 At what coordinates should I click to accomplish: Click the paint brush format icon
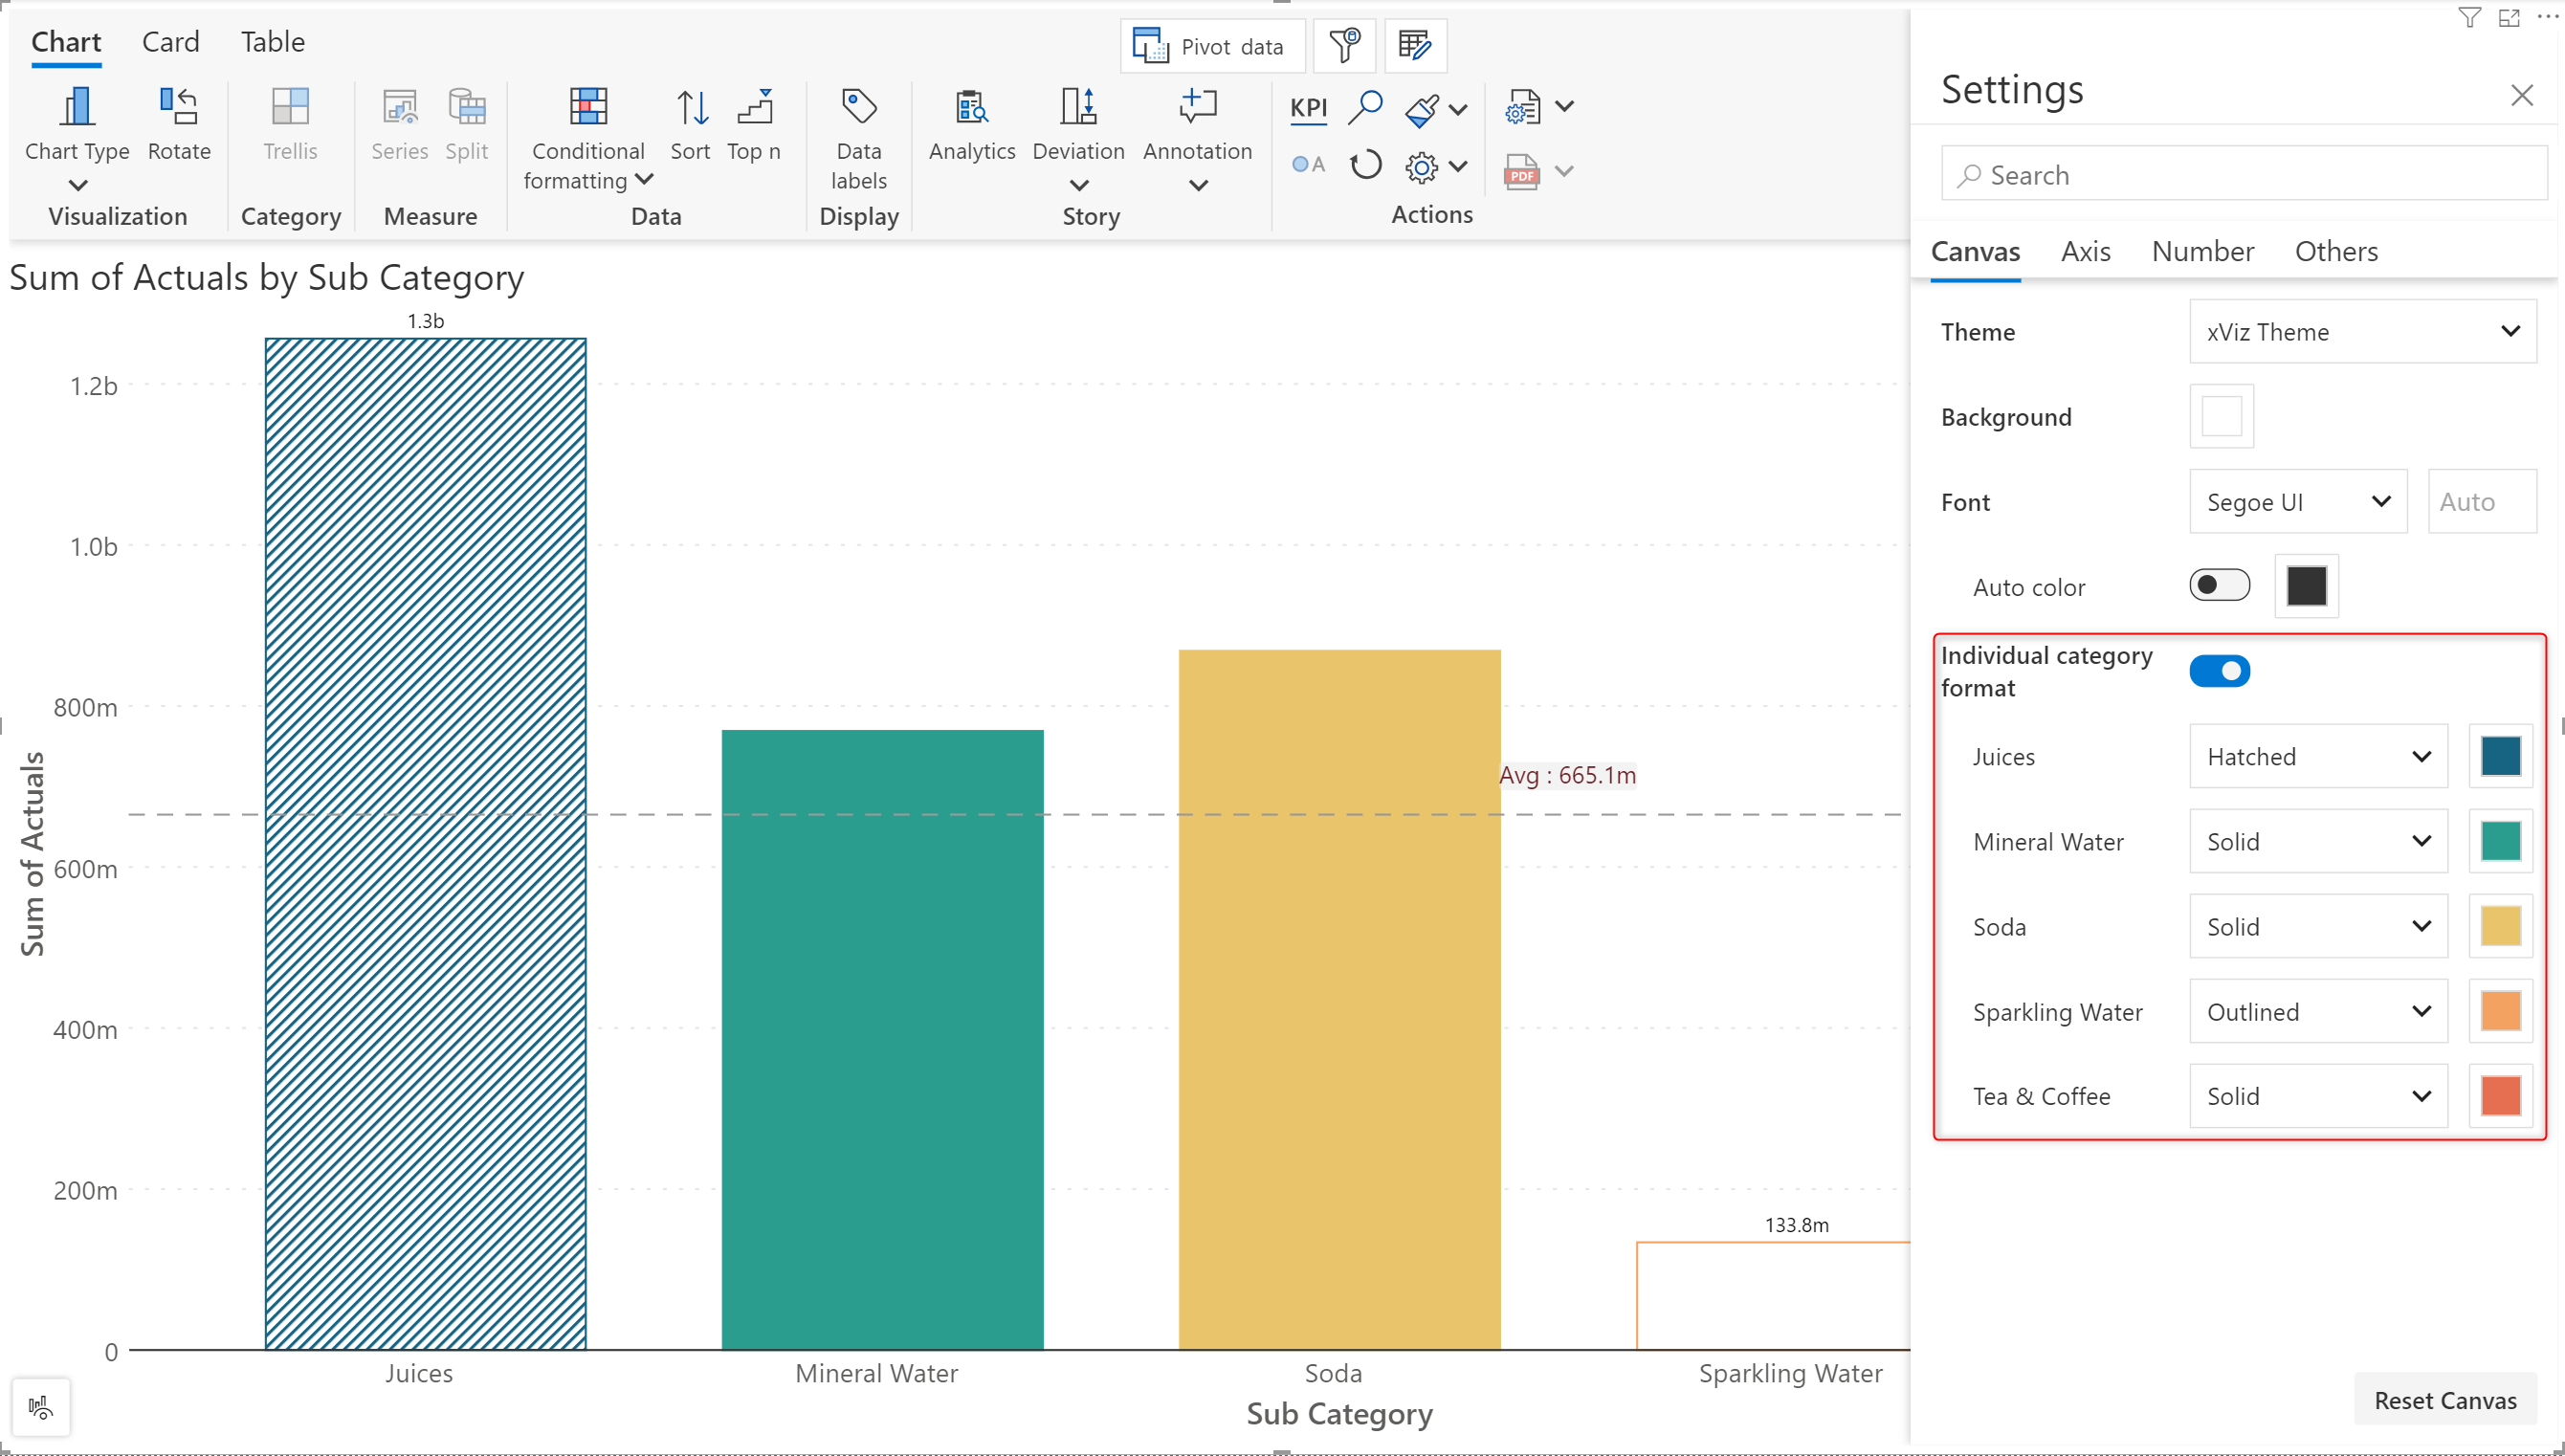1422,109
